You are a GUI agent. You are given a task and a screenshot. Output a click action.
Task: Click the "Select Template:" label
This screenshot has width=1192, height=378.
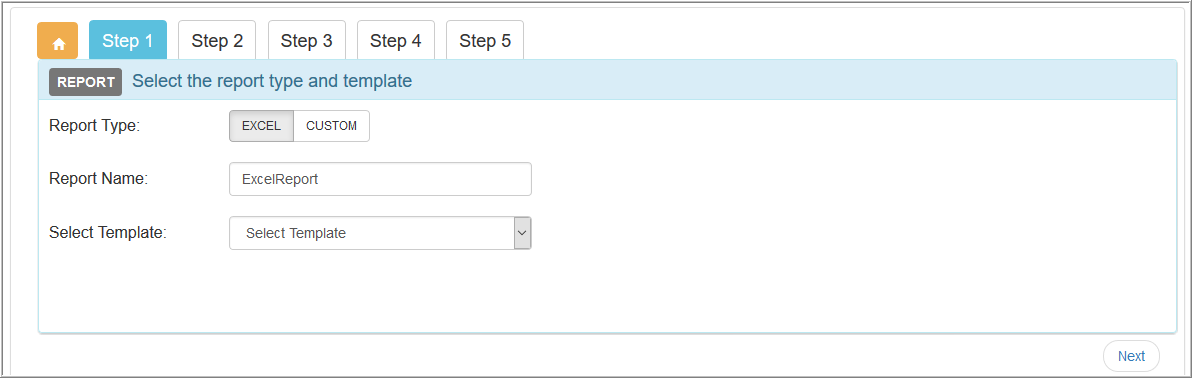pyautogui.click(x=108, y=233)
